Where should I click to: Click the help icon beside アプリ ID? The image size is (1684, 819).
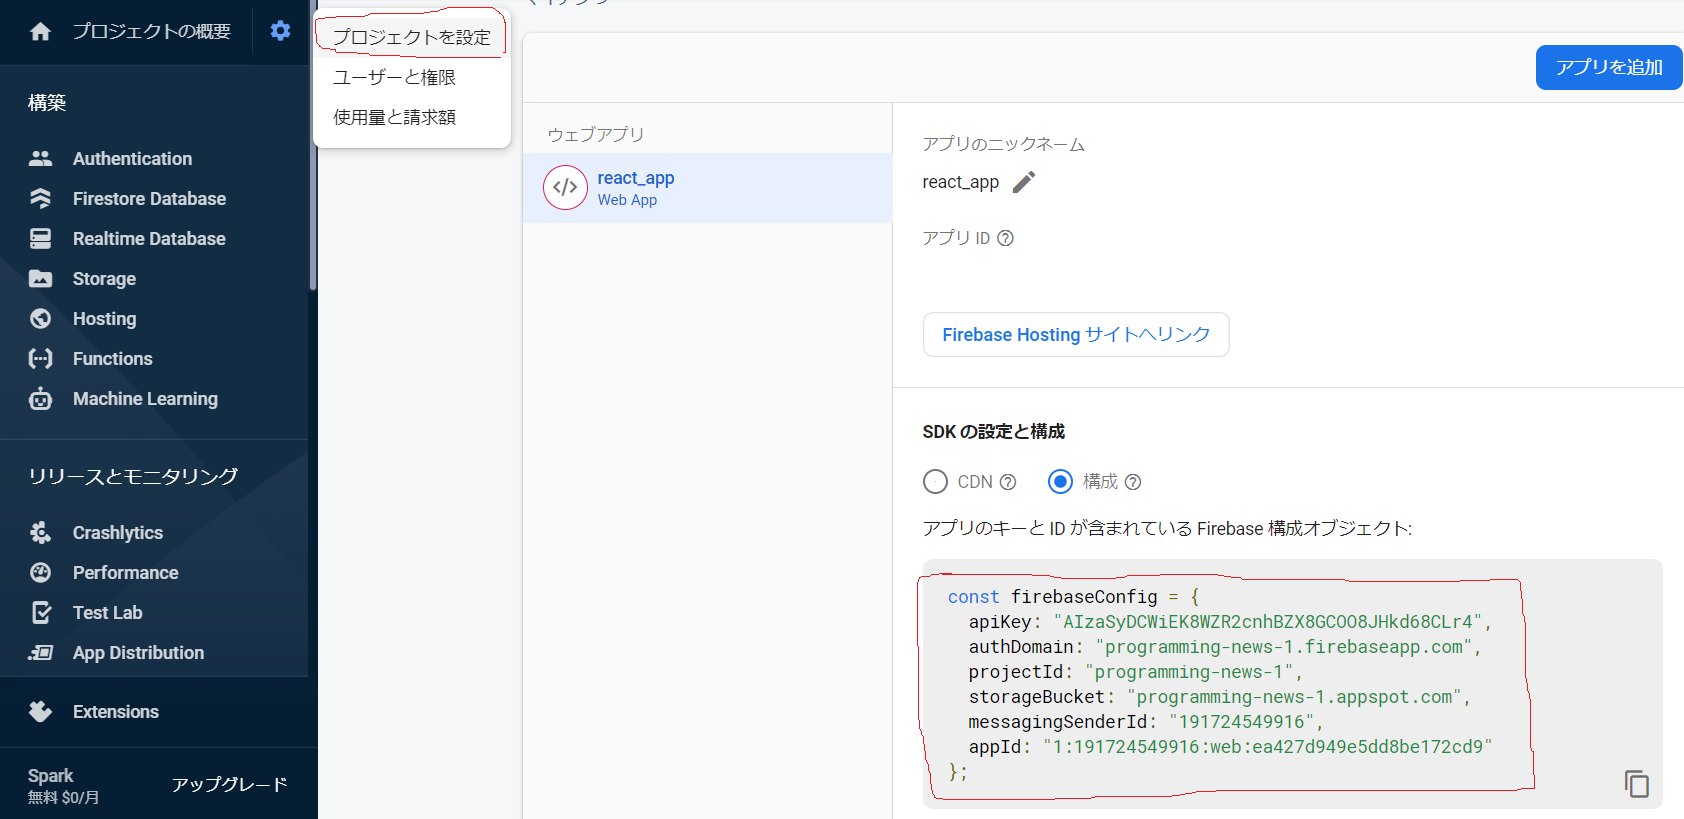[1006, 238]
